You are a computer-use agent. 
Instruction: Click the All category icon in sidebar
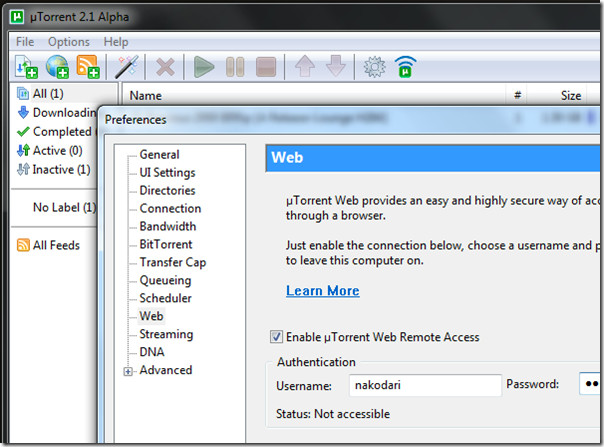coord(23,93)
